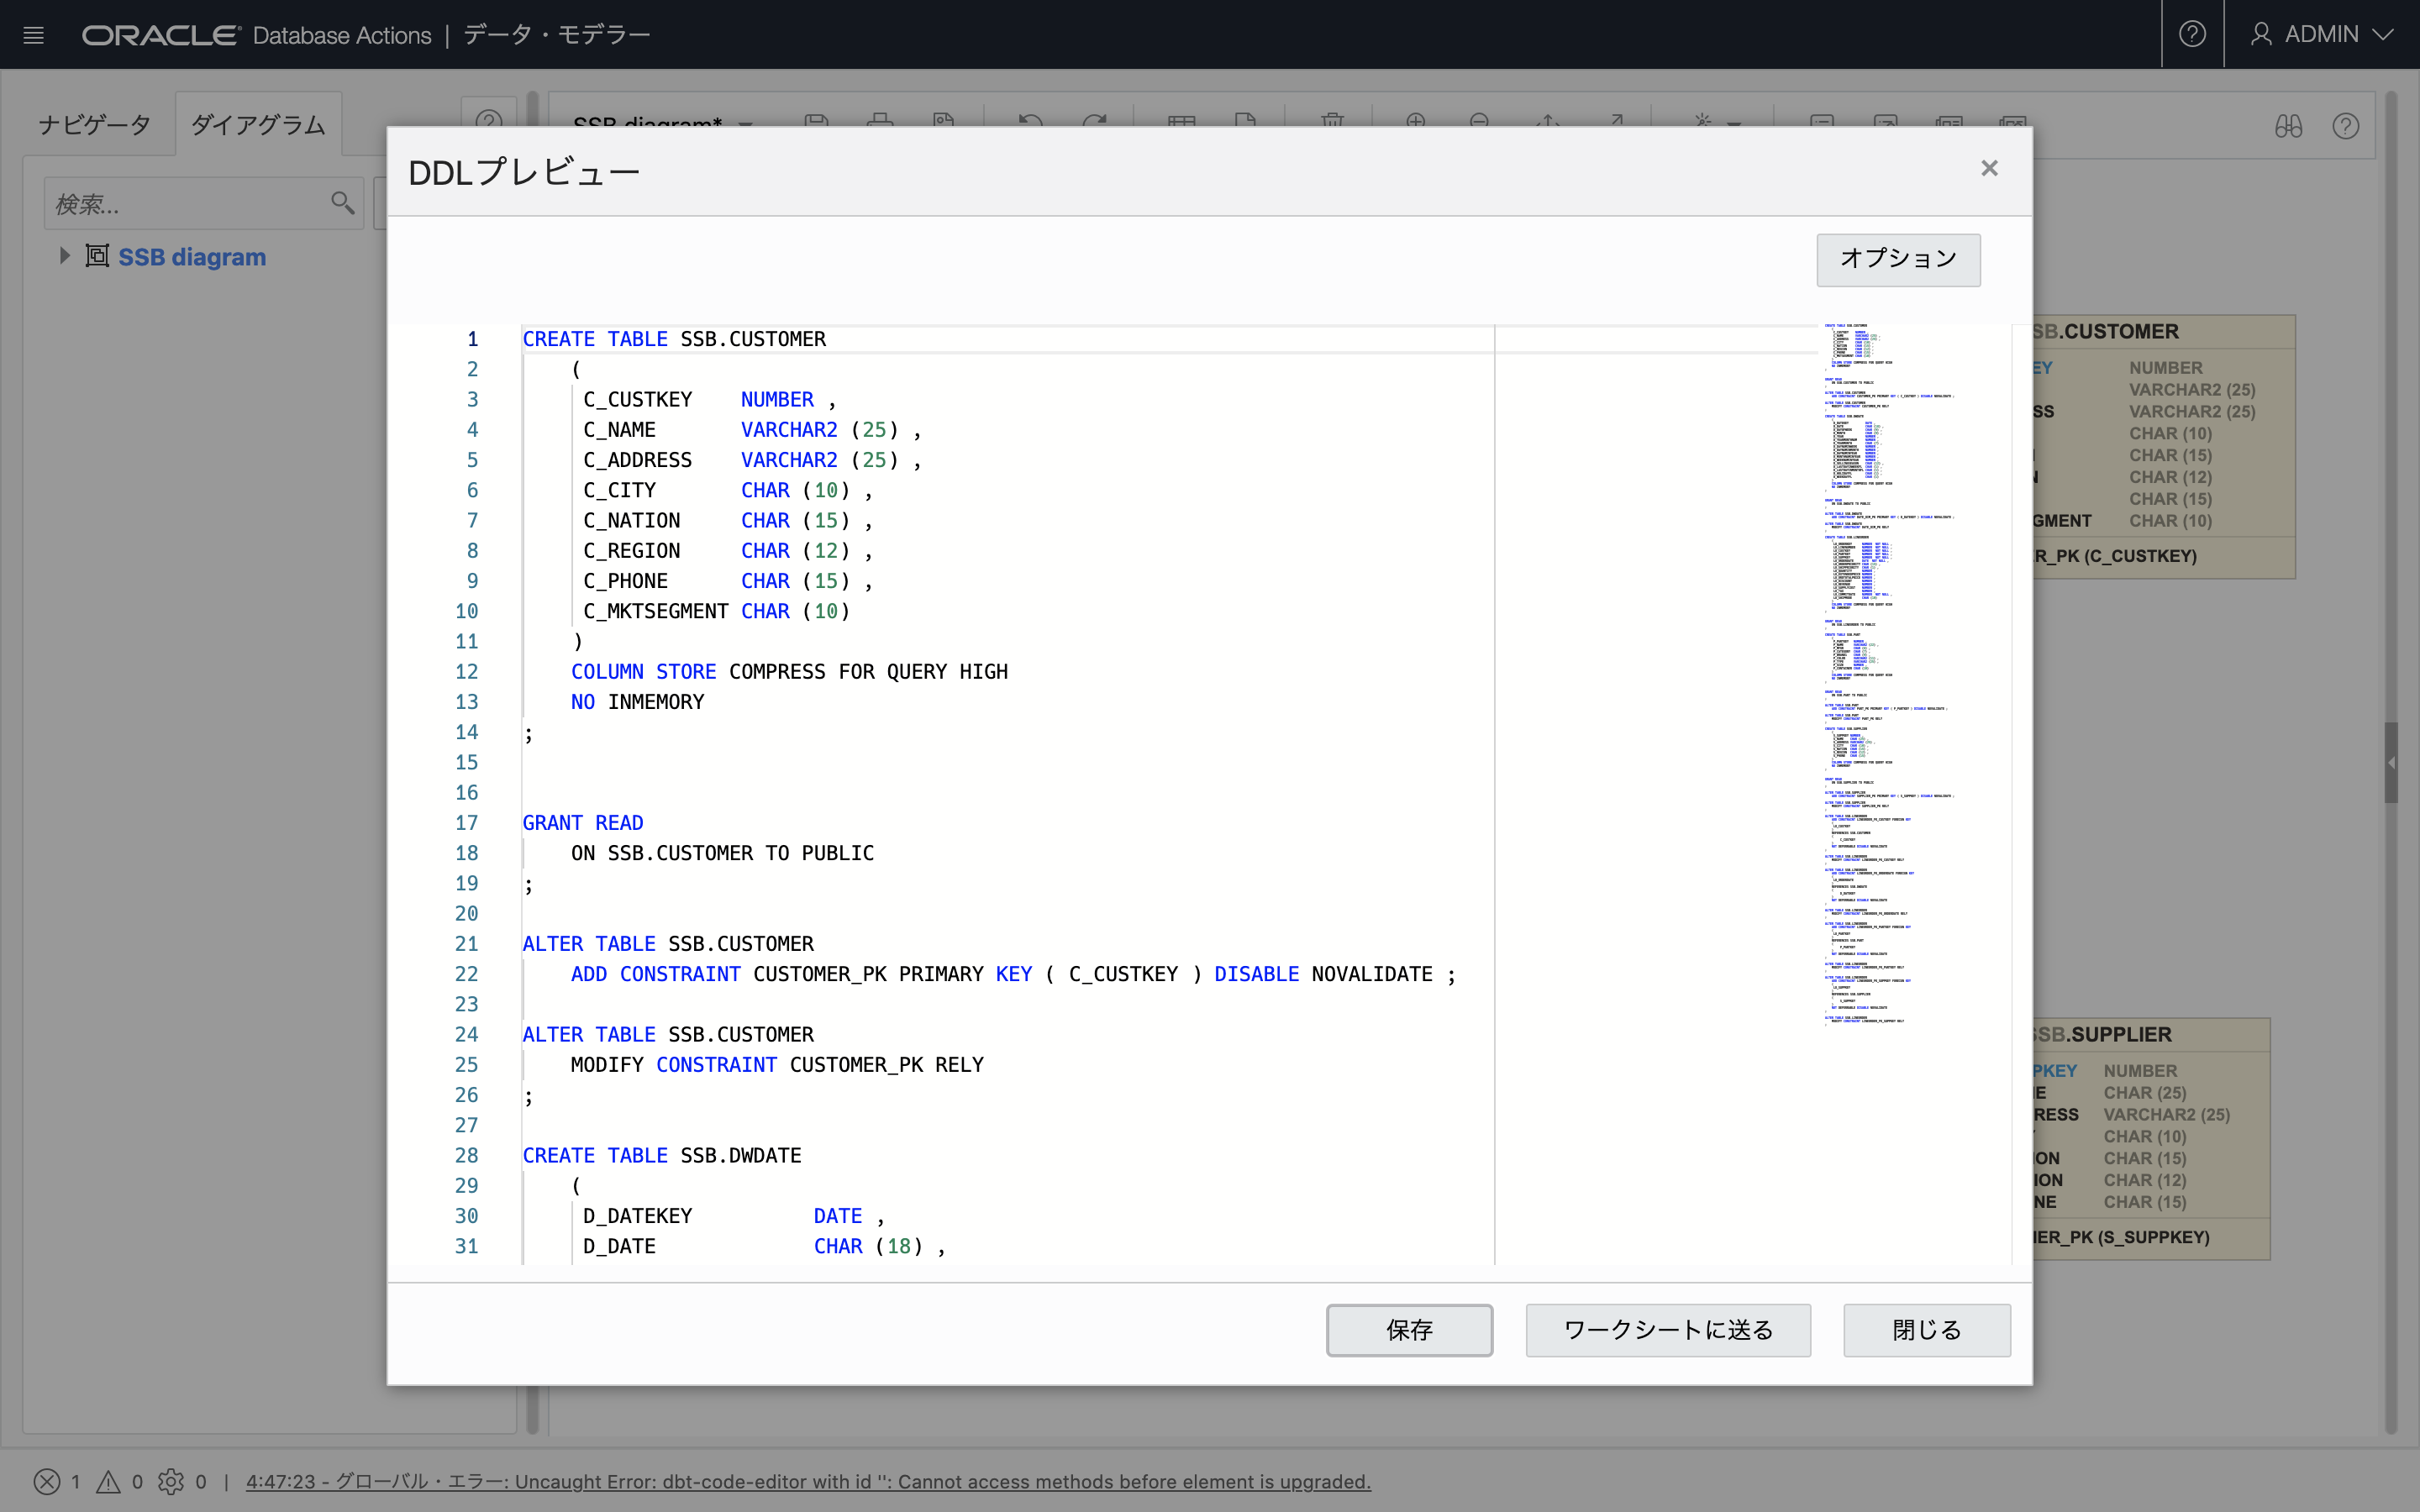
Task: Click the gear processes icon in status bar
Action: (171, 1481)
